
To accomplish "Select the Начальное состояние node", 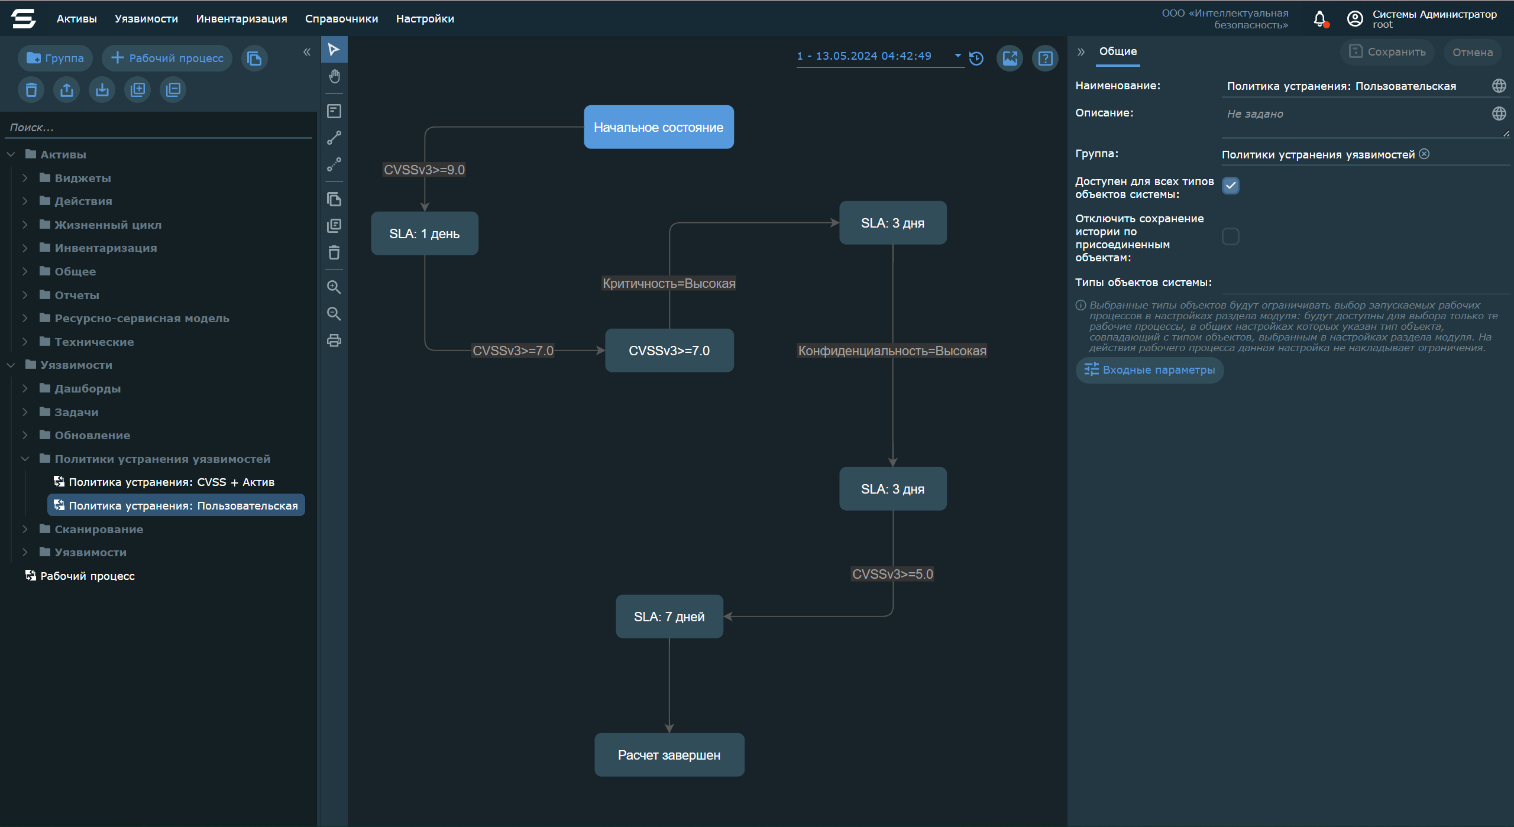I will coord(659,127).
